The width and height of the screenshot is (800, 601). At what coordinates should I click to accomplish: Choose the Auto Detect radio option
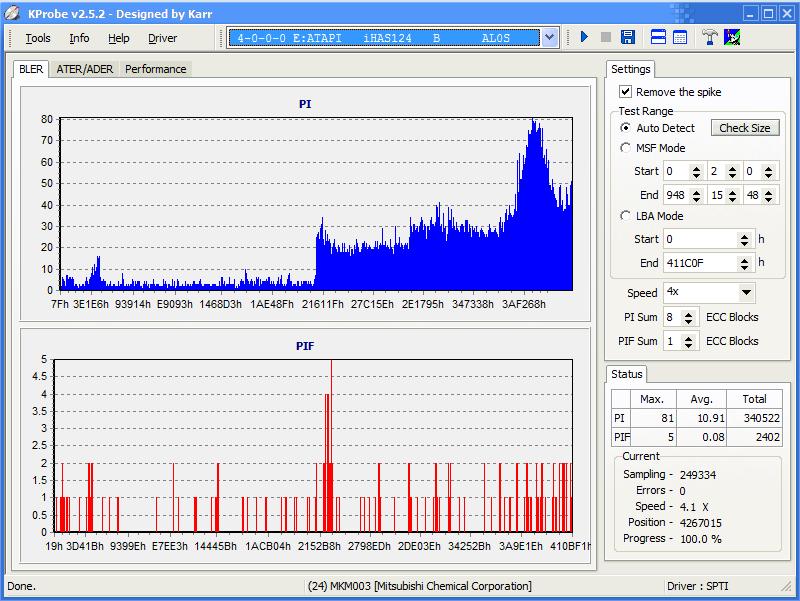626,128
